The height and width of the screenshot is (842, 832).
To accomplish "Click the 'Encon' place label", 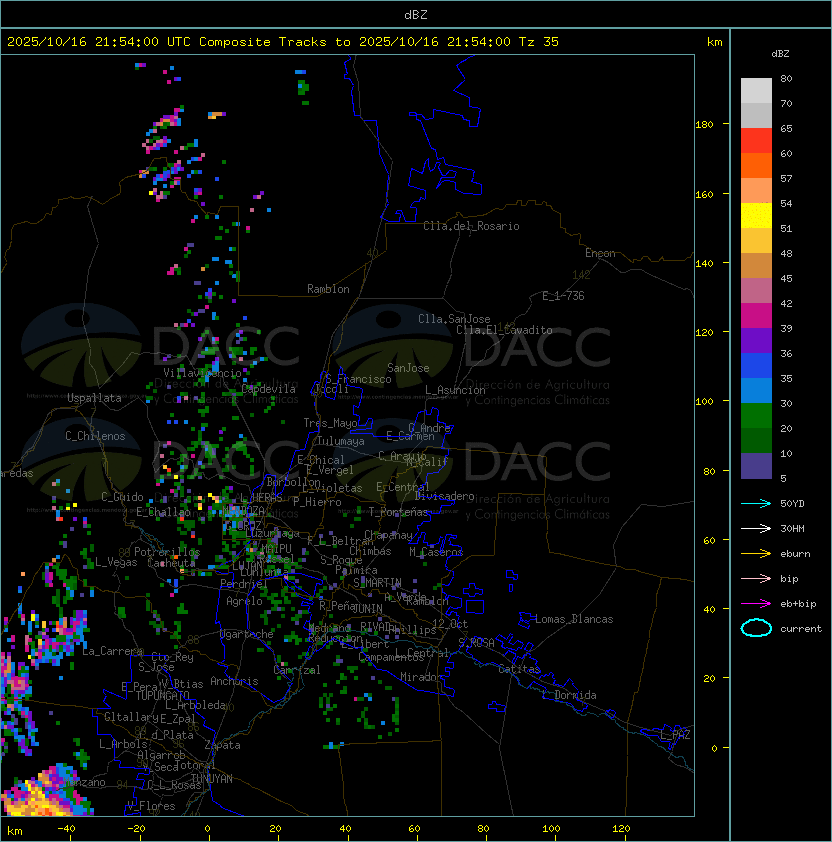I will 600,253.
